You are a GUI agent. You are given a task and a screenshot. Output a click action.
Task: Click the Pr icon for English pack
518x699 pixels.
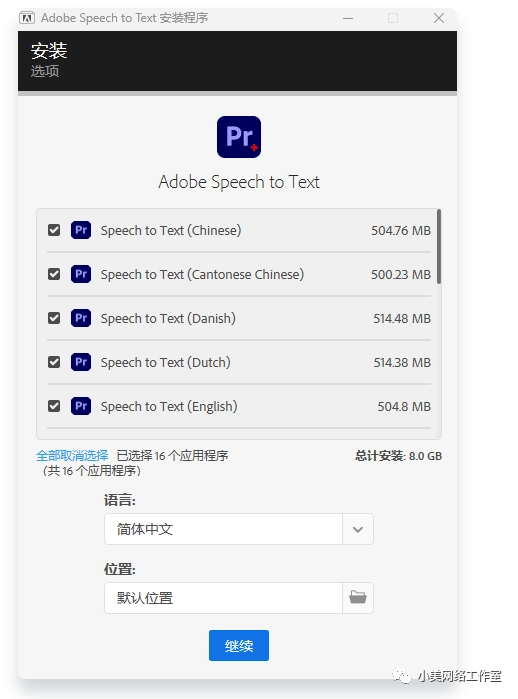[81, 406]
